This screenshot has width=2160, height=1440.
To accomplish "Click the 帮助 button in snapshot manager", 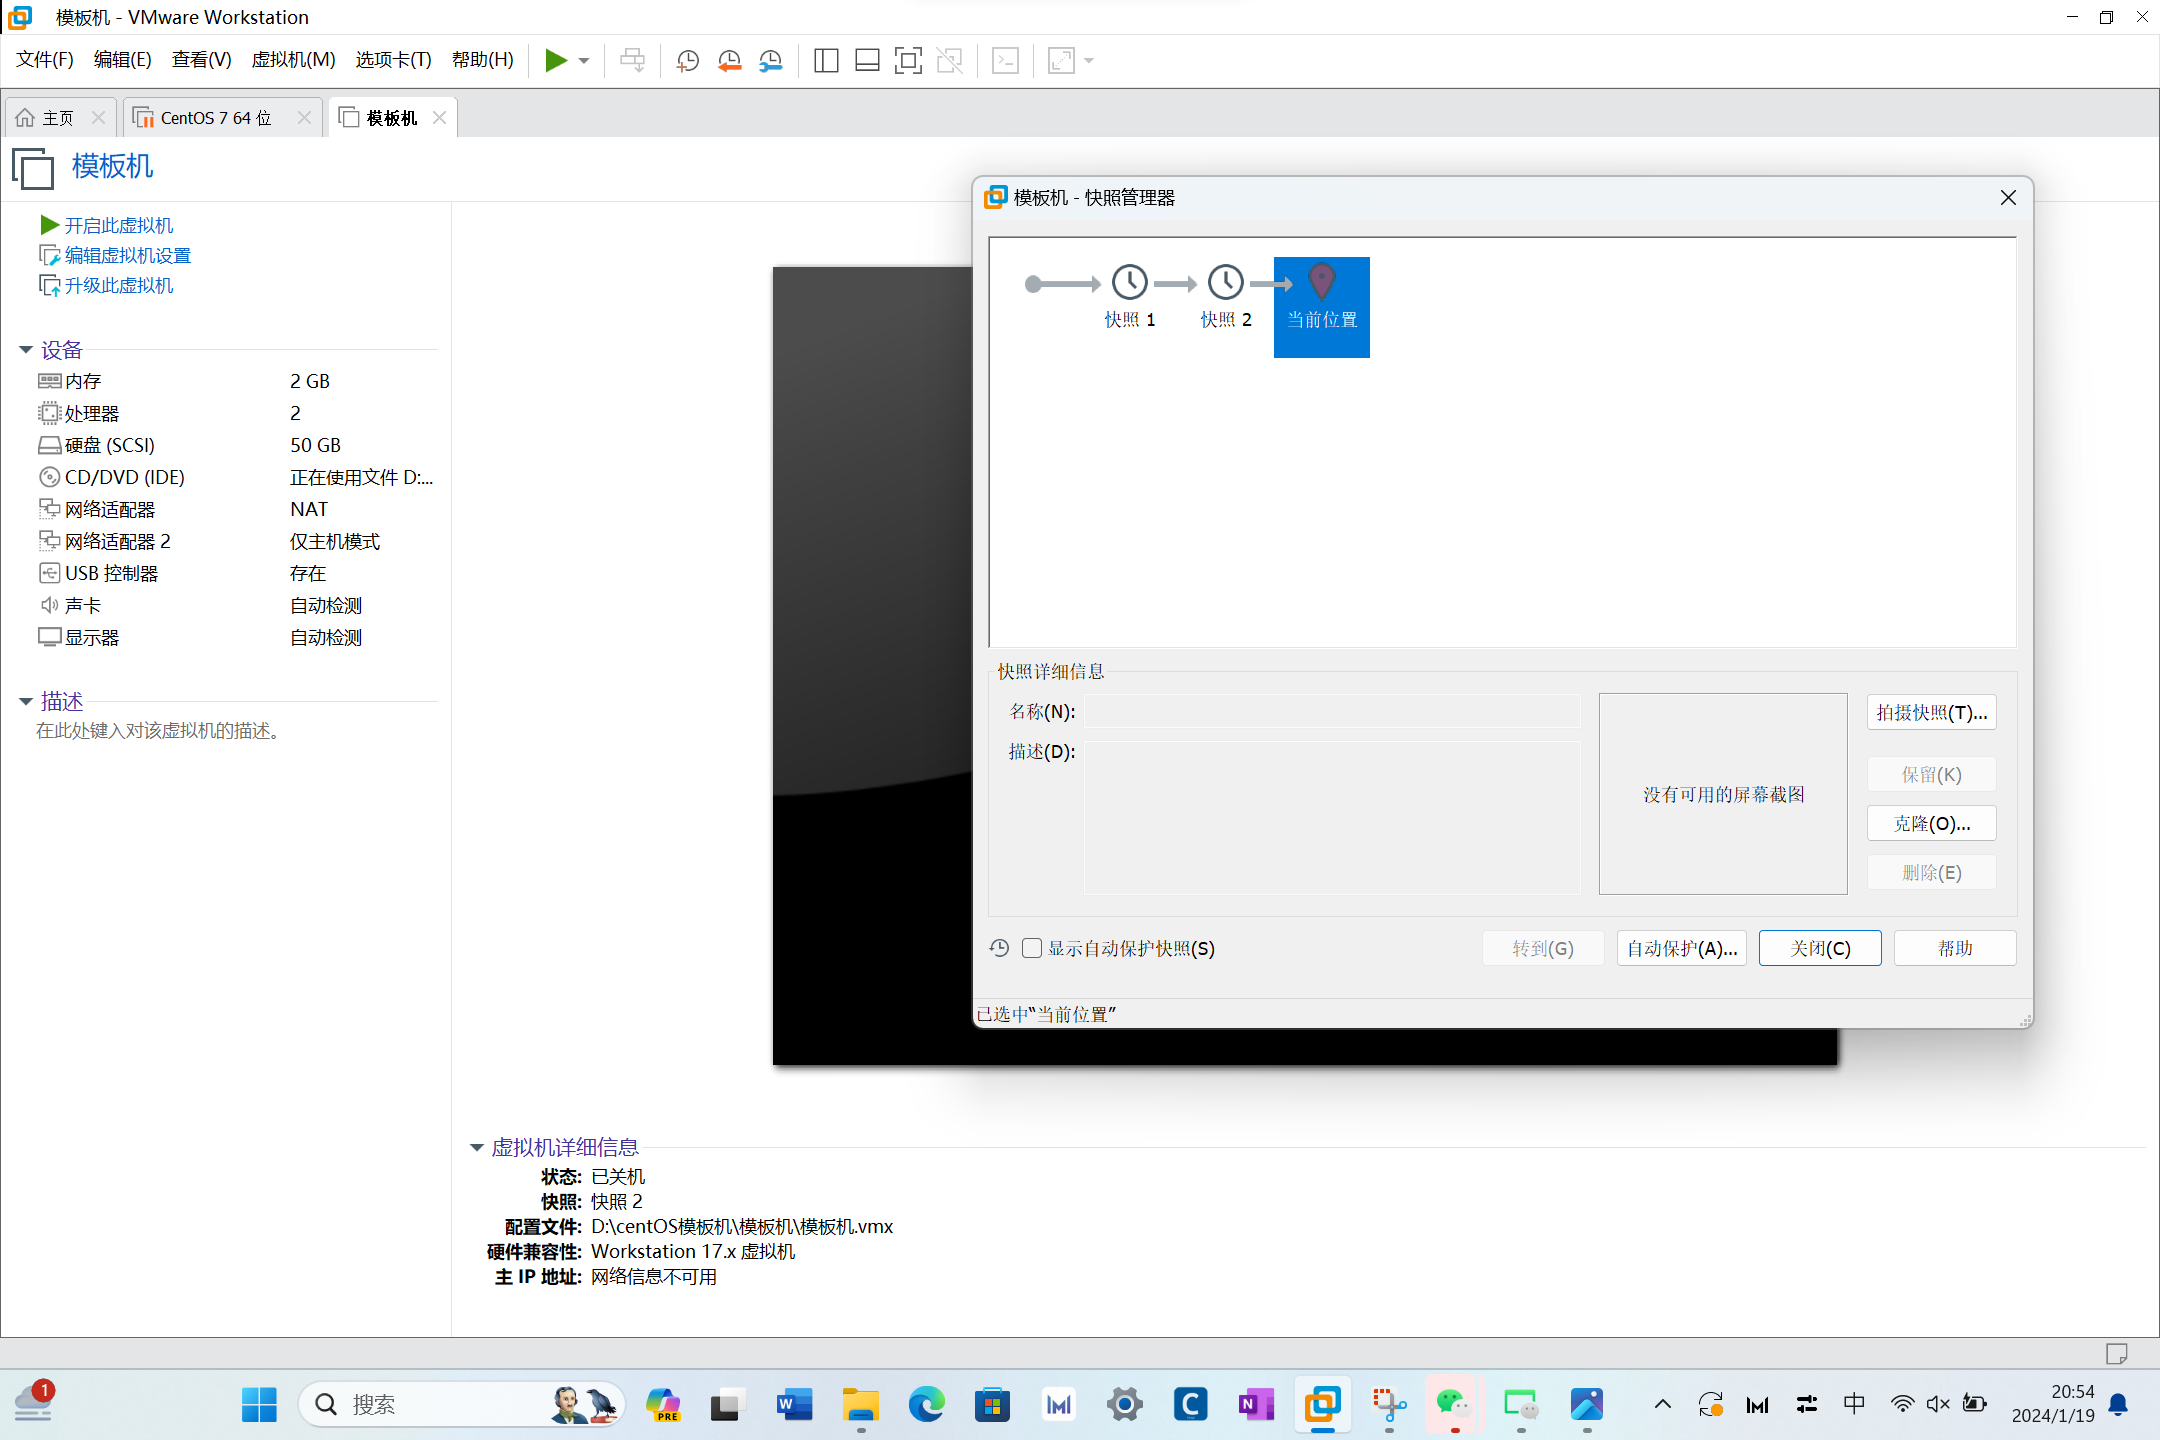I will coord(1955,948).
